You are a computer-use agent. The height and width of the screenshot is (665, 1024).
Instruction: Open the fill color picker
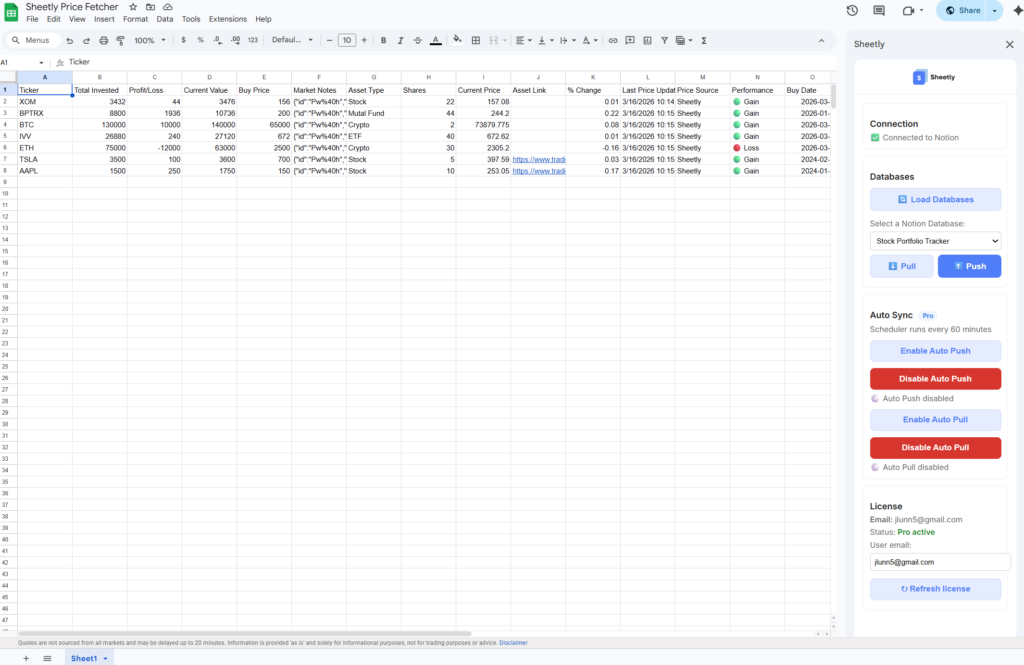click(457, 40)
